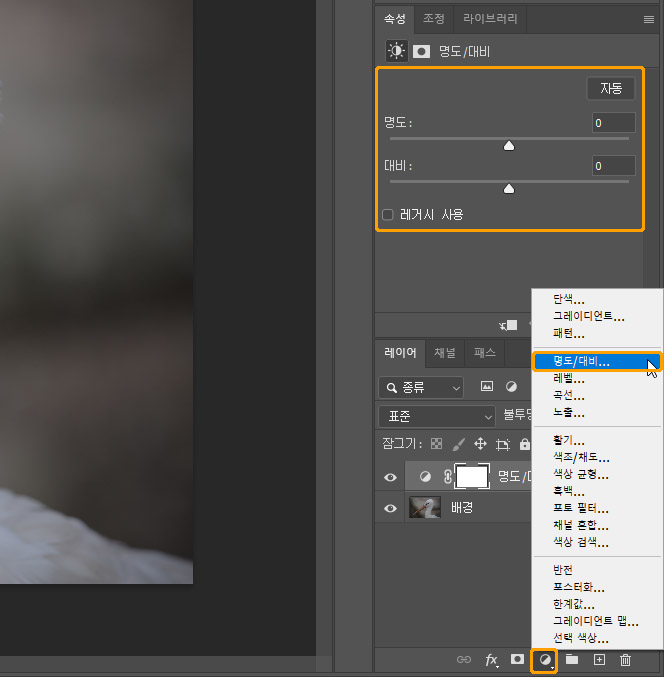
Task: Click the layer mask icon in Properties
Action: 421,52
